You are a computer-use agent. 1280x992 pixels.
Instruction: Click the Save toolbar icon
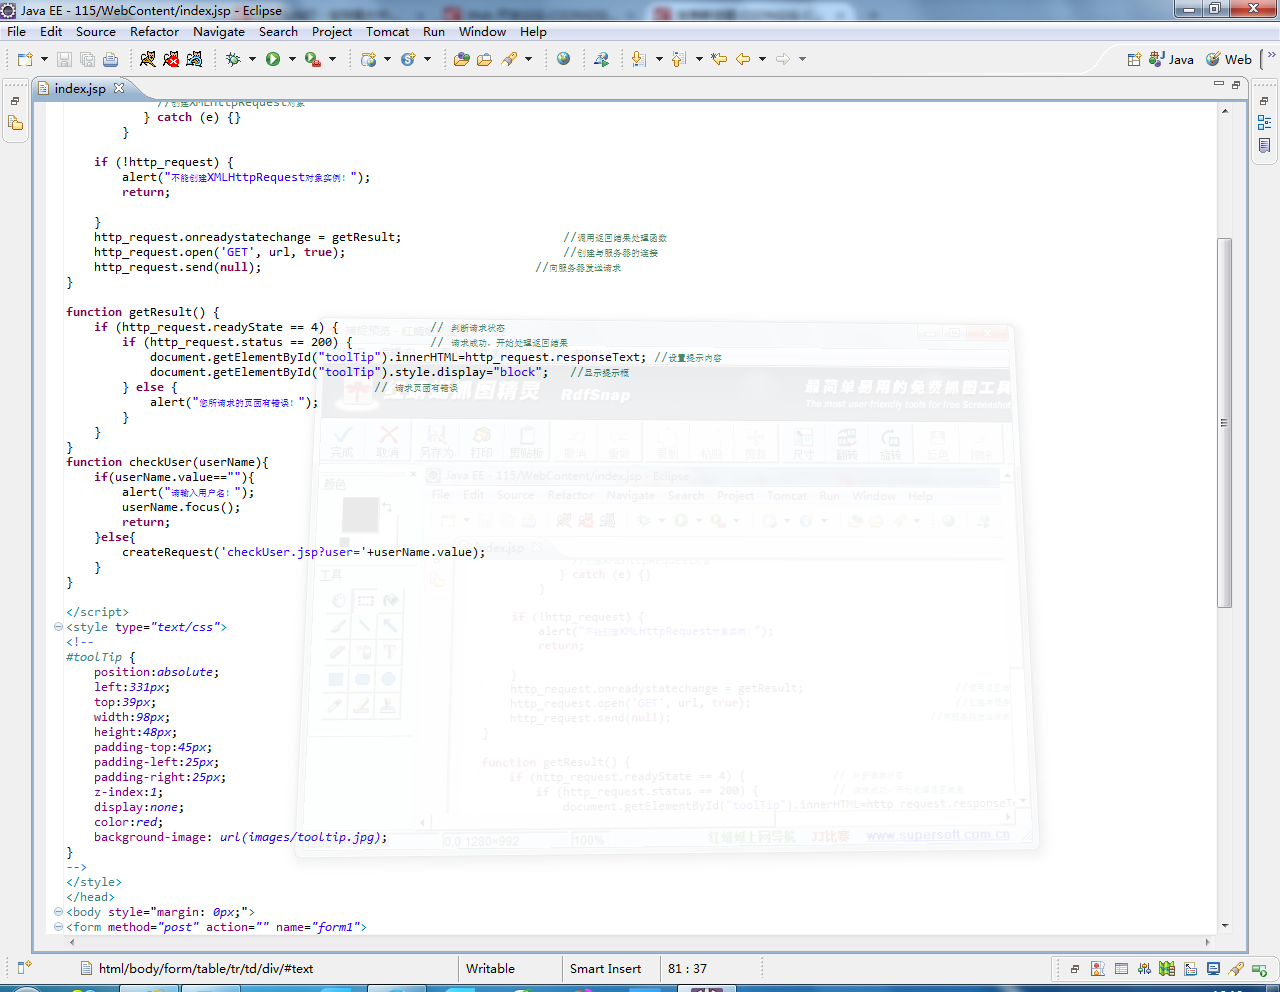(x=64, y=59)
